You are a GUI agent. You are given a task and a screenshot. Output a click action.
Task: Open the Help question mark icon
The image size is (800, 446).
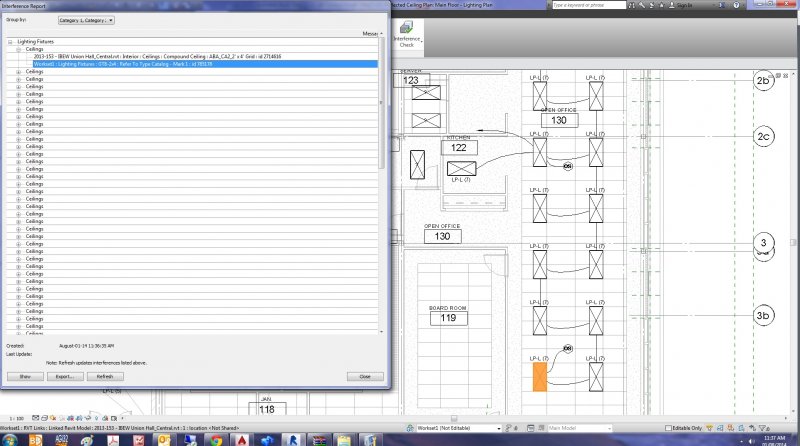736,5
